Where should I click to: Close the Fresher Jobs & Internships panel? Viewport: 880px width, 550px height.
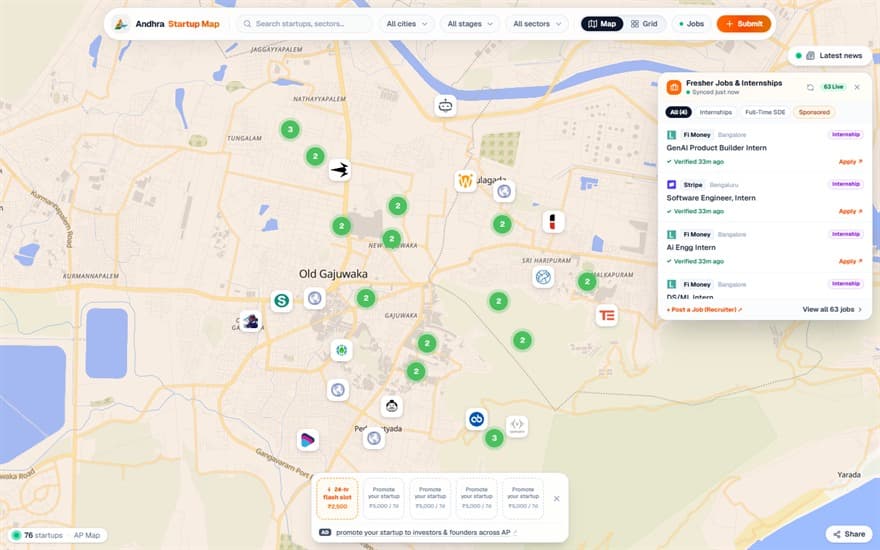(x=857, y=87)
